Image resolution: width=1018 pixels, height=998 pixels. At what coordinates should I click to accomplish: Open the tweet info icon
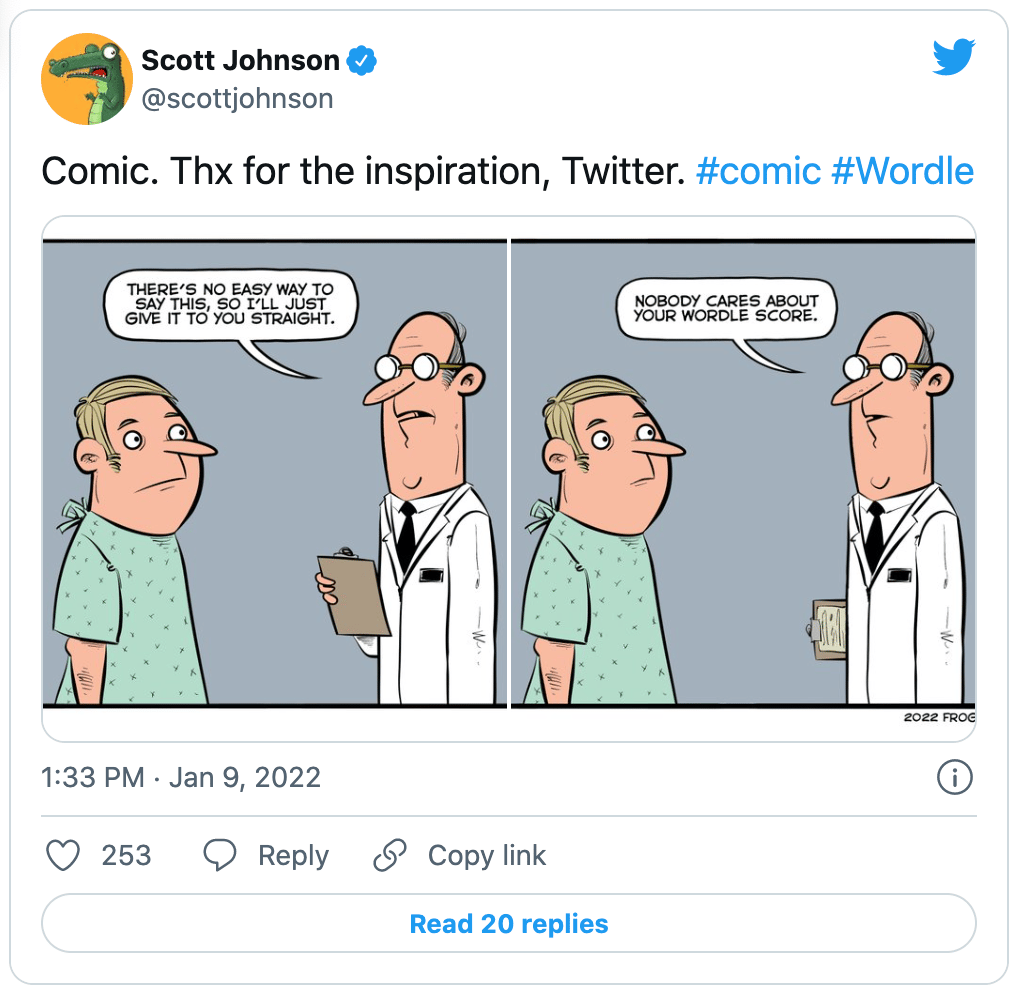pyautogui.click(x=955, y=777)
